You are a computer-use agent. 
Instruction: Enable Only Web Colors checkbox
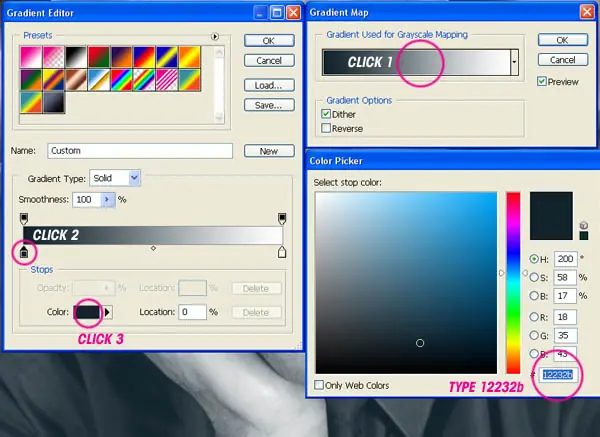(x=319, y=385)
